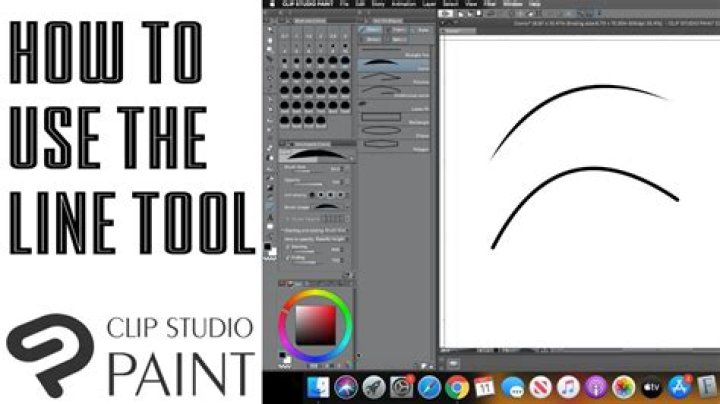The image size is (720, 404).
Task: Select the Lasso fill sub tool
Action: click(x=394, y=106)
